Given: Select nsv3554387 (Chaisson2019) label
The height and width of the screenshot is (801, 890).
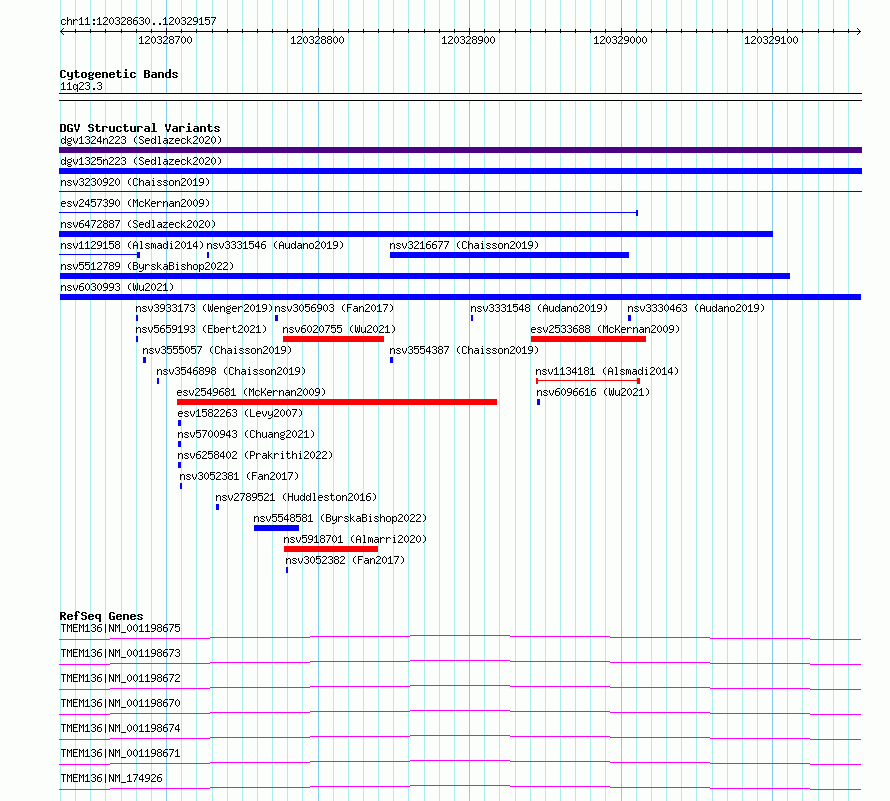Looking at the screenshot, I should pyautogui.click(x=464, y=350).
